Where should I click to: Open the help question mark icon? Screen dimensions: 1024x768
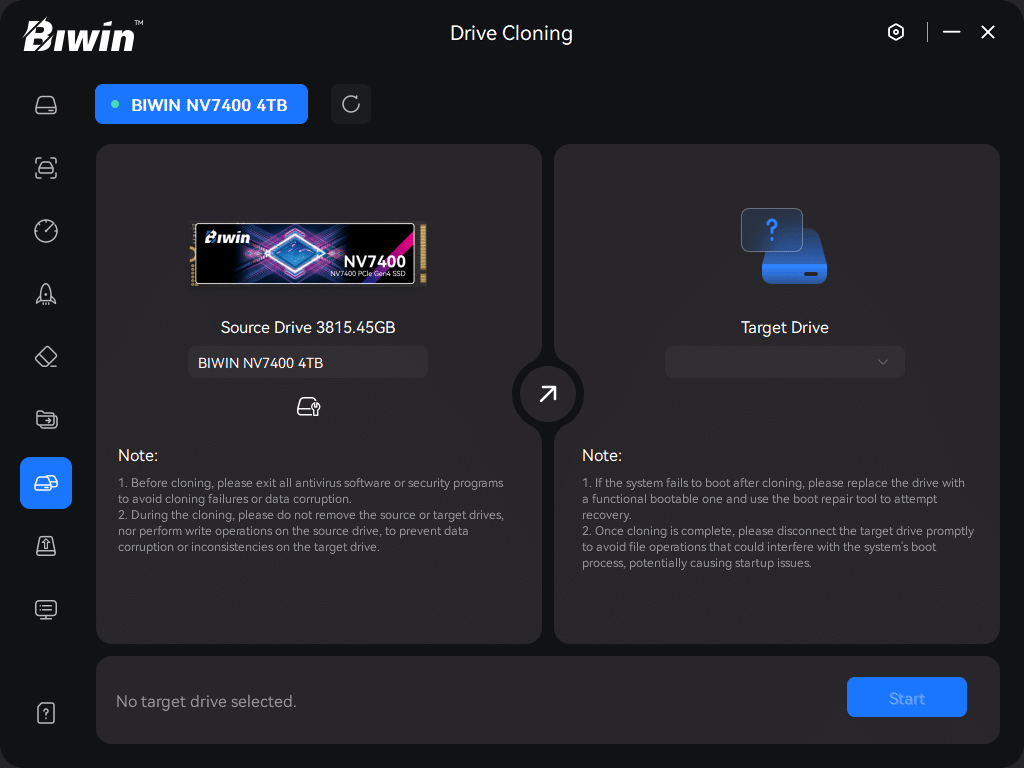46,713
